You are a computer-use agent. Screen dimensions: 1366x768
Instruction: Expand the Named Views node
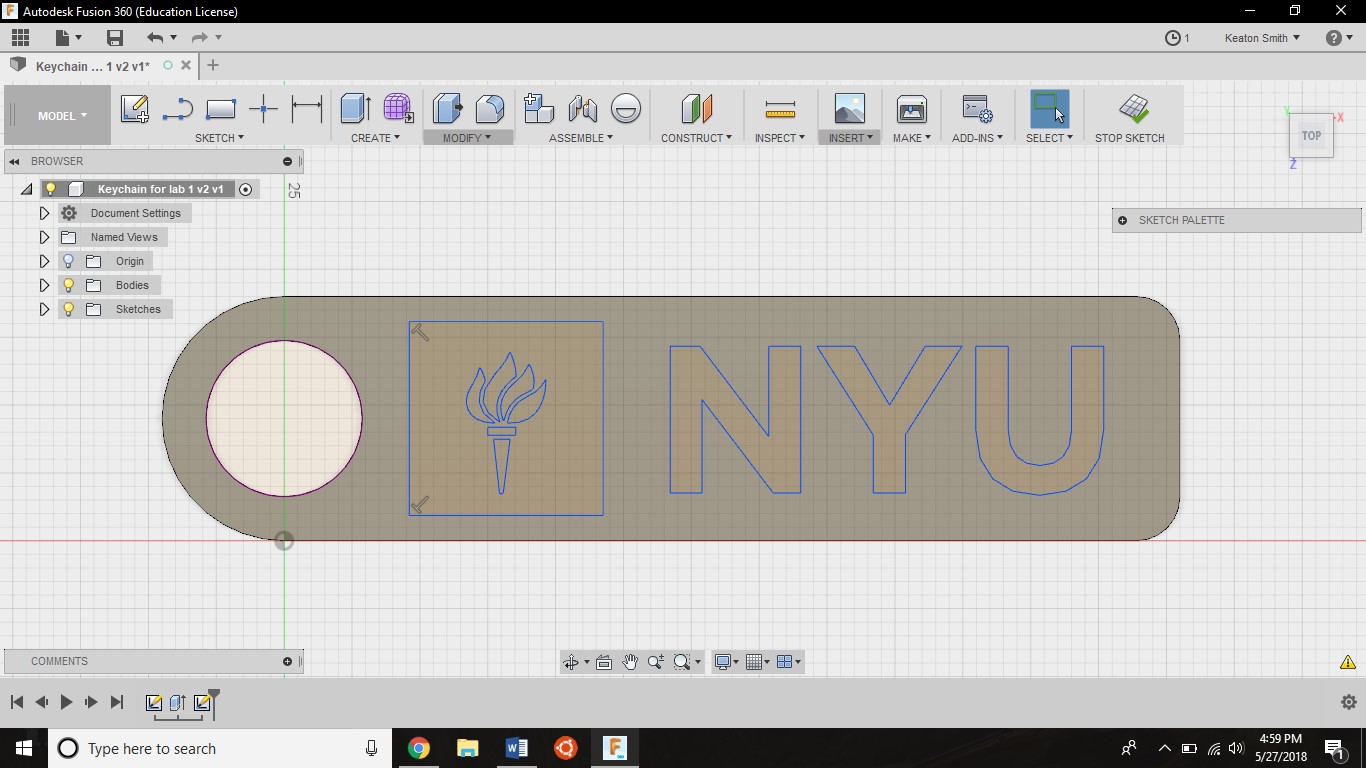pos(44,237)
